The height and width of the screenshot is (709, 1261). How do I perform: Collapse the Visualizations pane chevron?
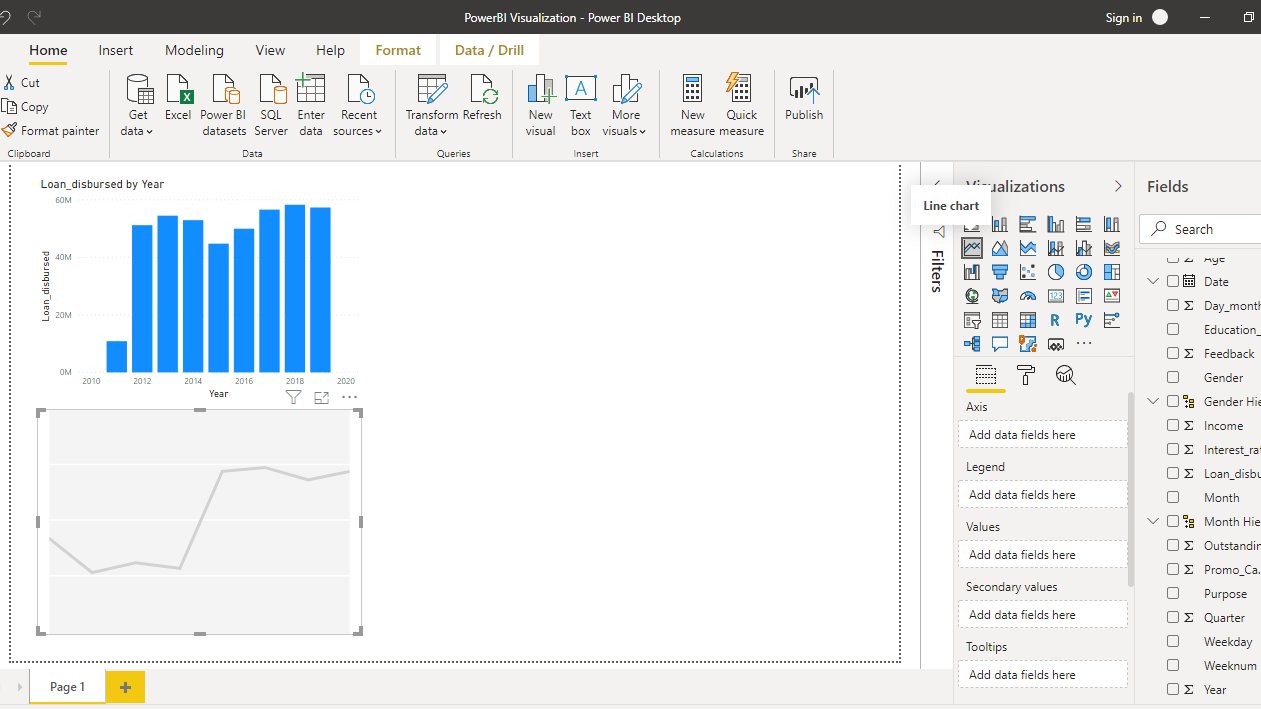[1118, 186]
